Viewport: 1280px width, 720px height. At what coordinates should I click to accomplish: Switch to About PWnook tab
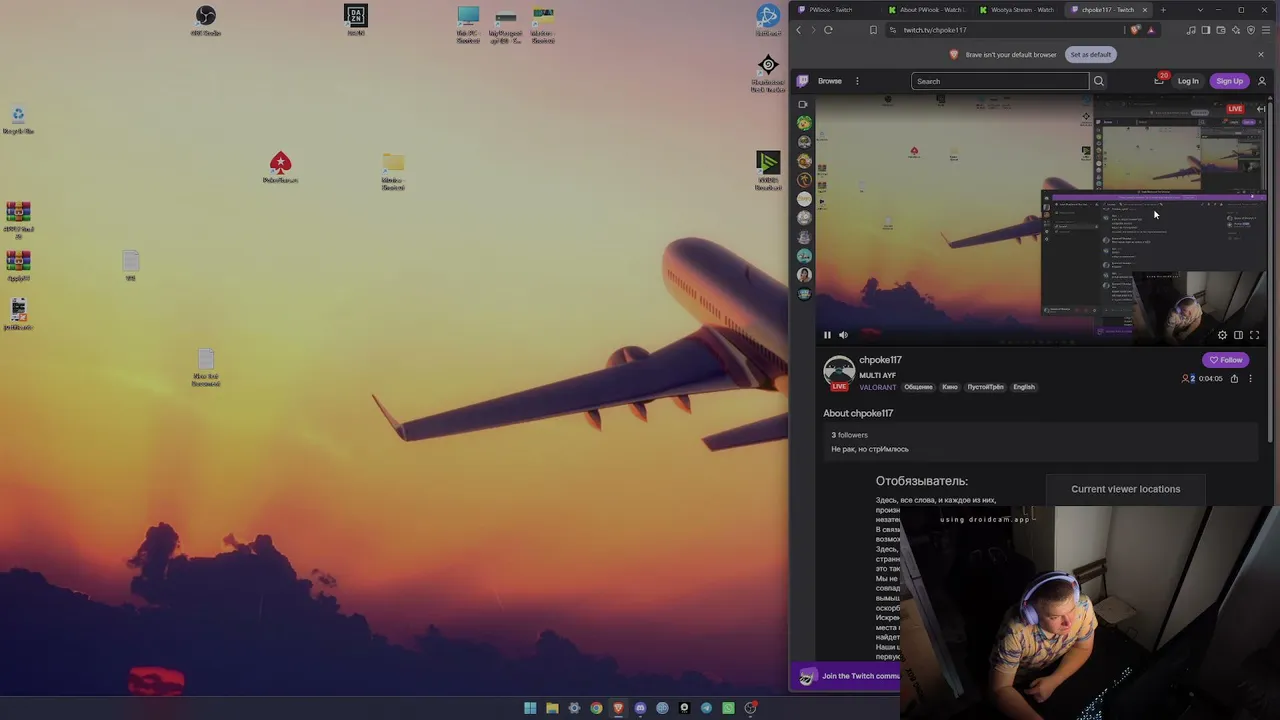(926, 10)
